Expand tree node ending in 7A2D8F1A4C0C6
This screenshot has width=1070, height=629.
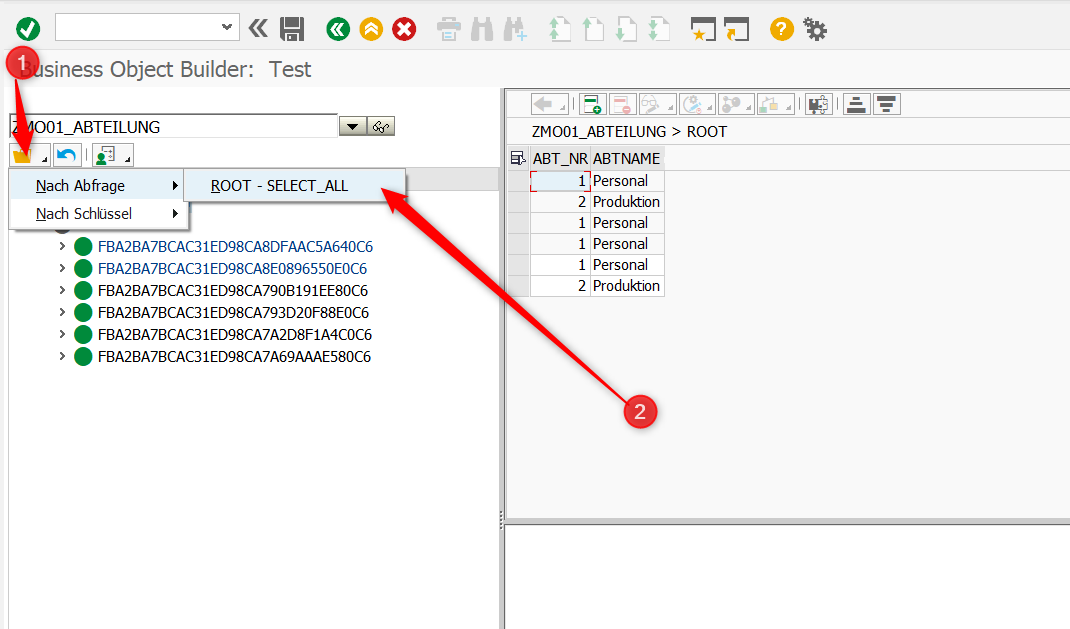click(x=62, y=334)
